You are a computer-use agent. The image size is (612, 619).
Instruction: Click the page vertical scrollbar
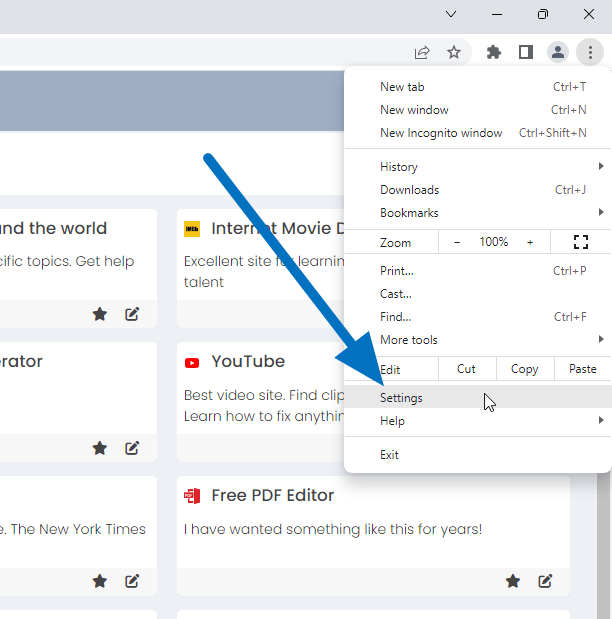603,545
